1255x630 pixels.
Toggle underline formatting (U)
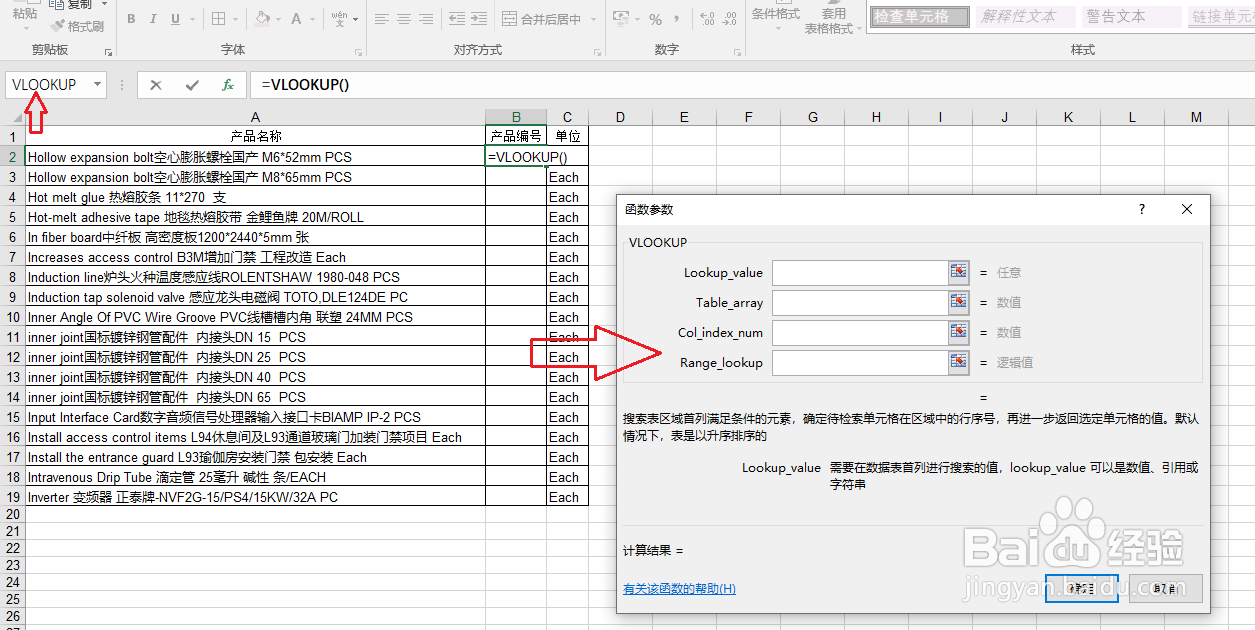[176, 18]
